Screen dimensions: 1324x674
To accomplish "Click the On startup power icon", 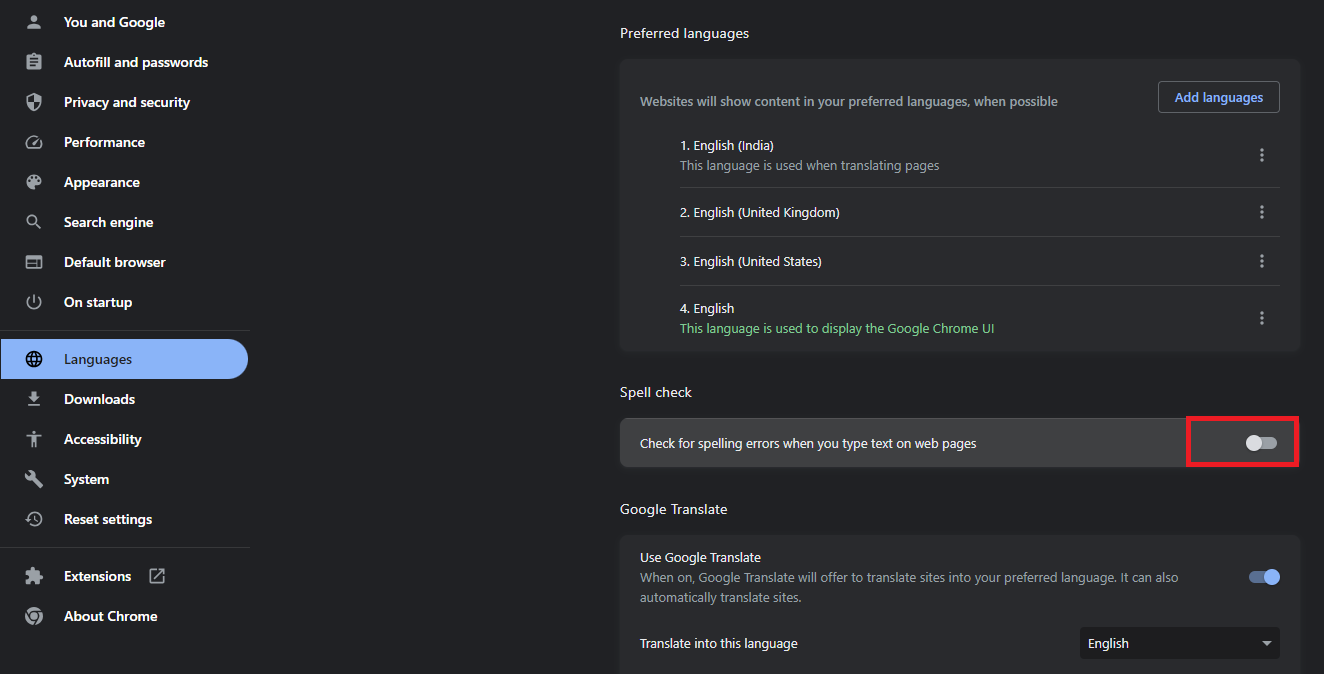I will click(34, 302).
